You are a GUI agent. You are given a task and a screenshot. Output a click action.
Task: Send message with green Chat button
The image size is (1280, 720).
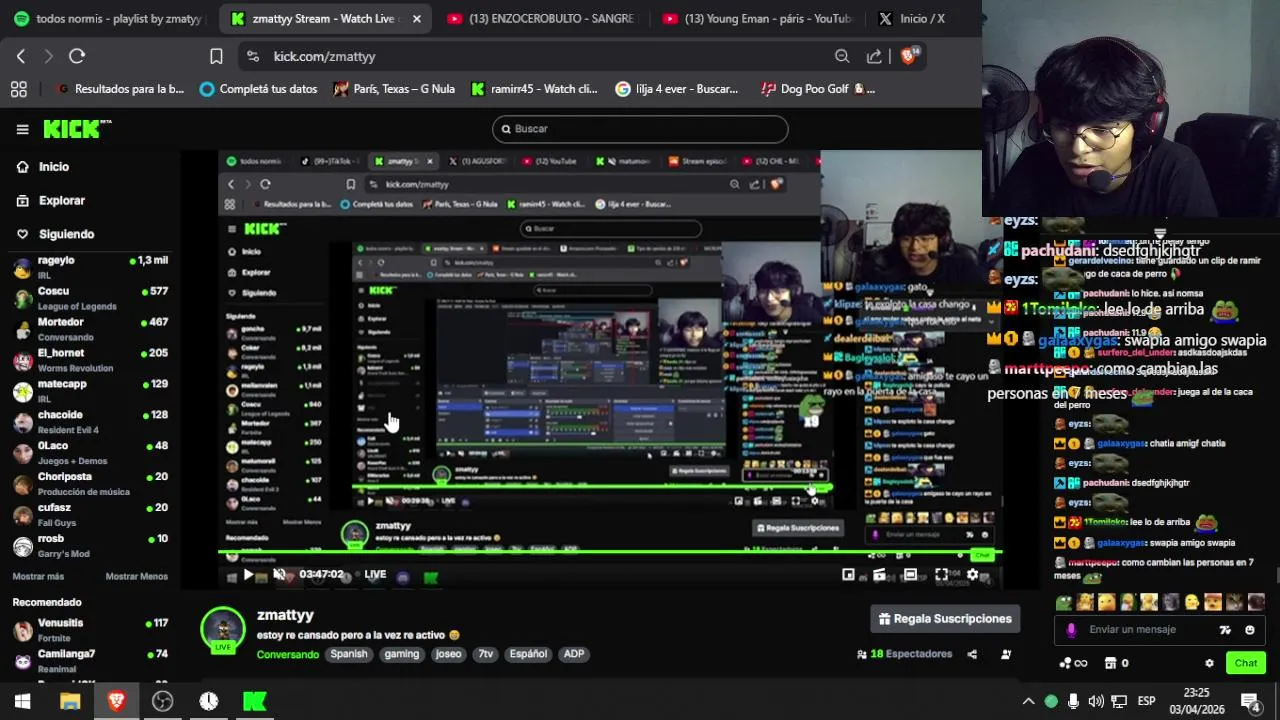click(x=1246, y=663)
